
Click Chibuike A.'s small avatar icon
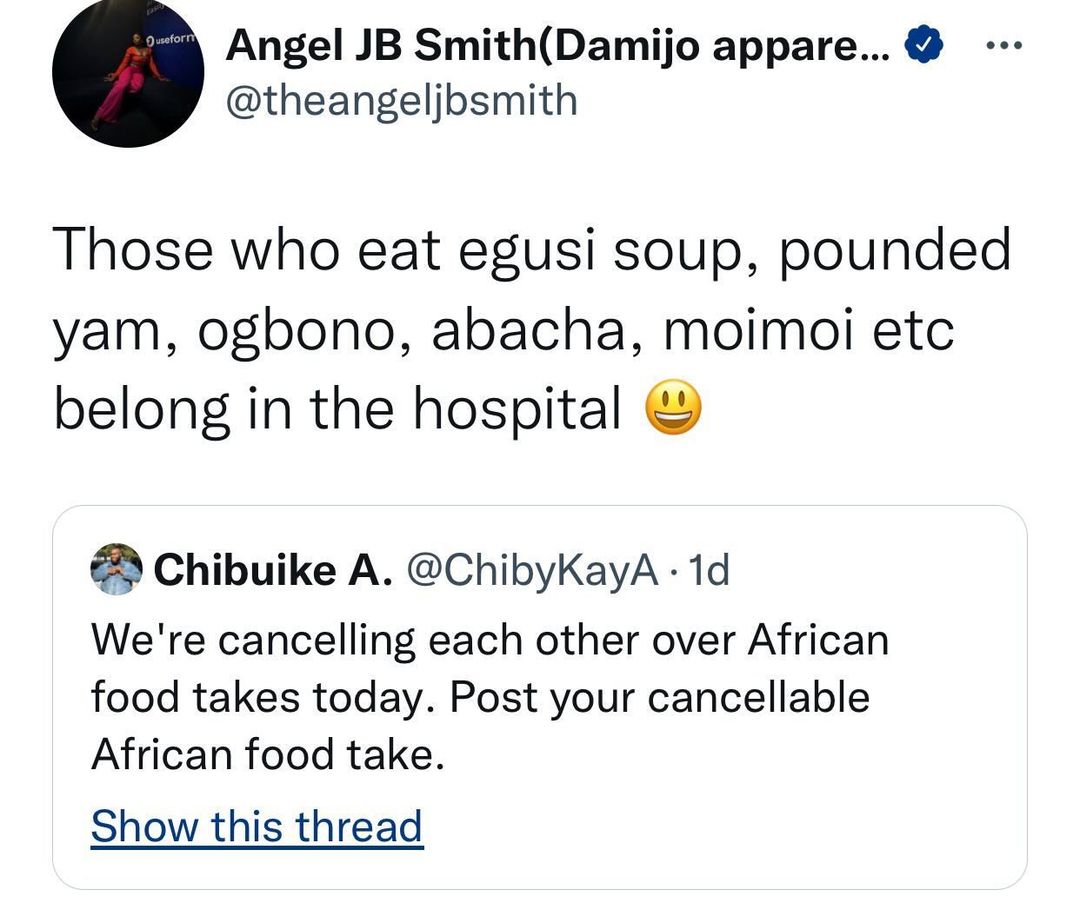(x=116, y=572)
